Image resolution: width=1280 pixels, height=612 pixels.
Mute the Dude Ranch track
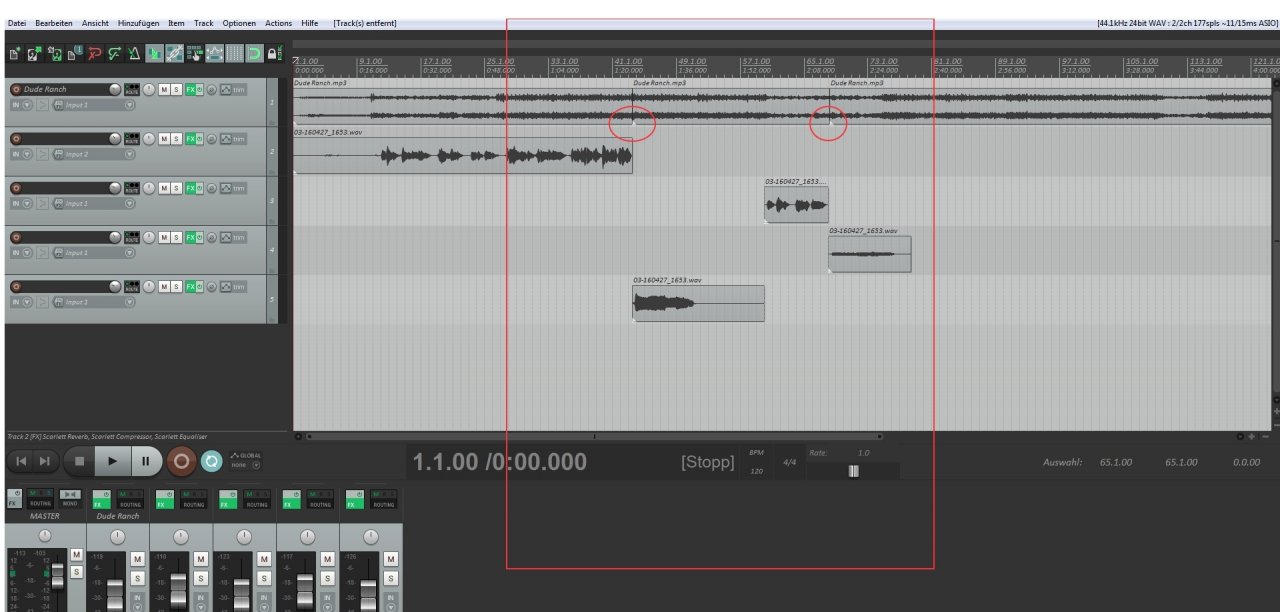[164, 89]
